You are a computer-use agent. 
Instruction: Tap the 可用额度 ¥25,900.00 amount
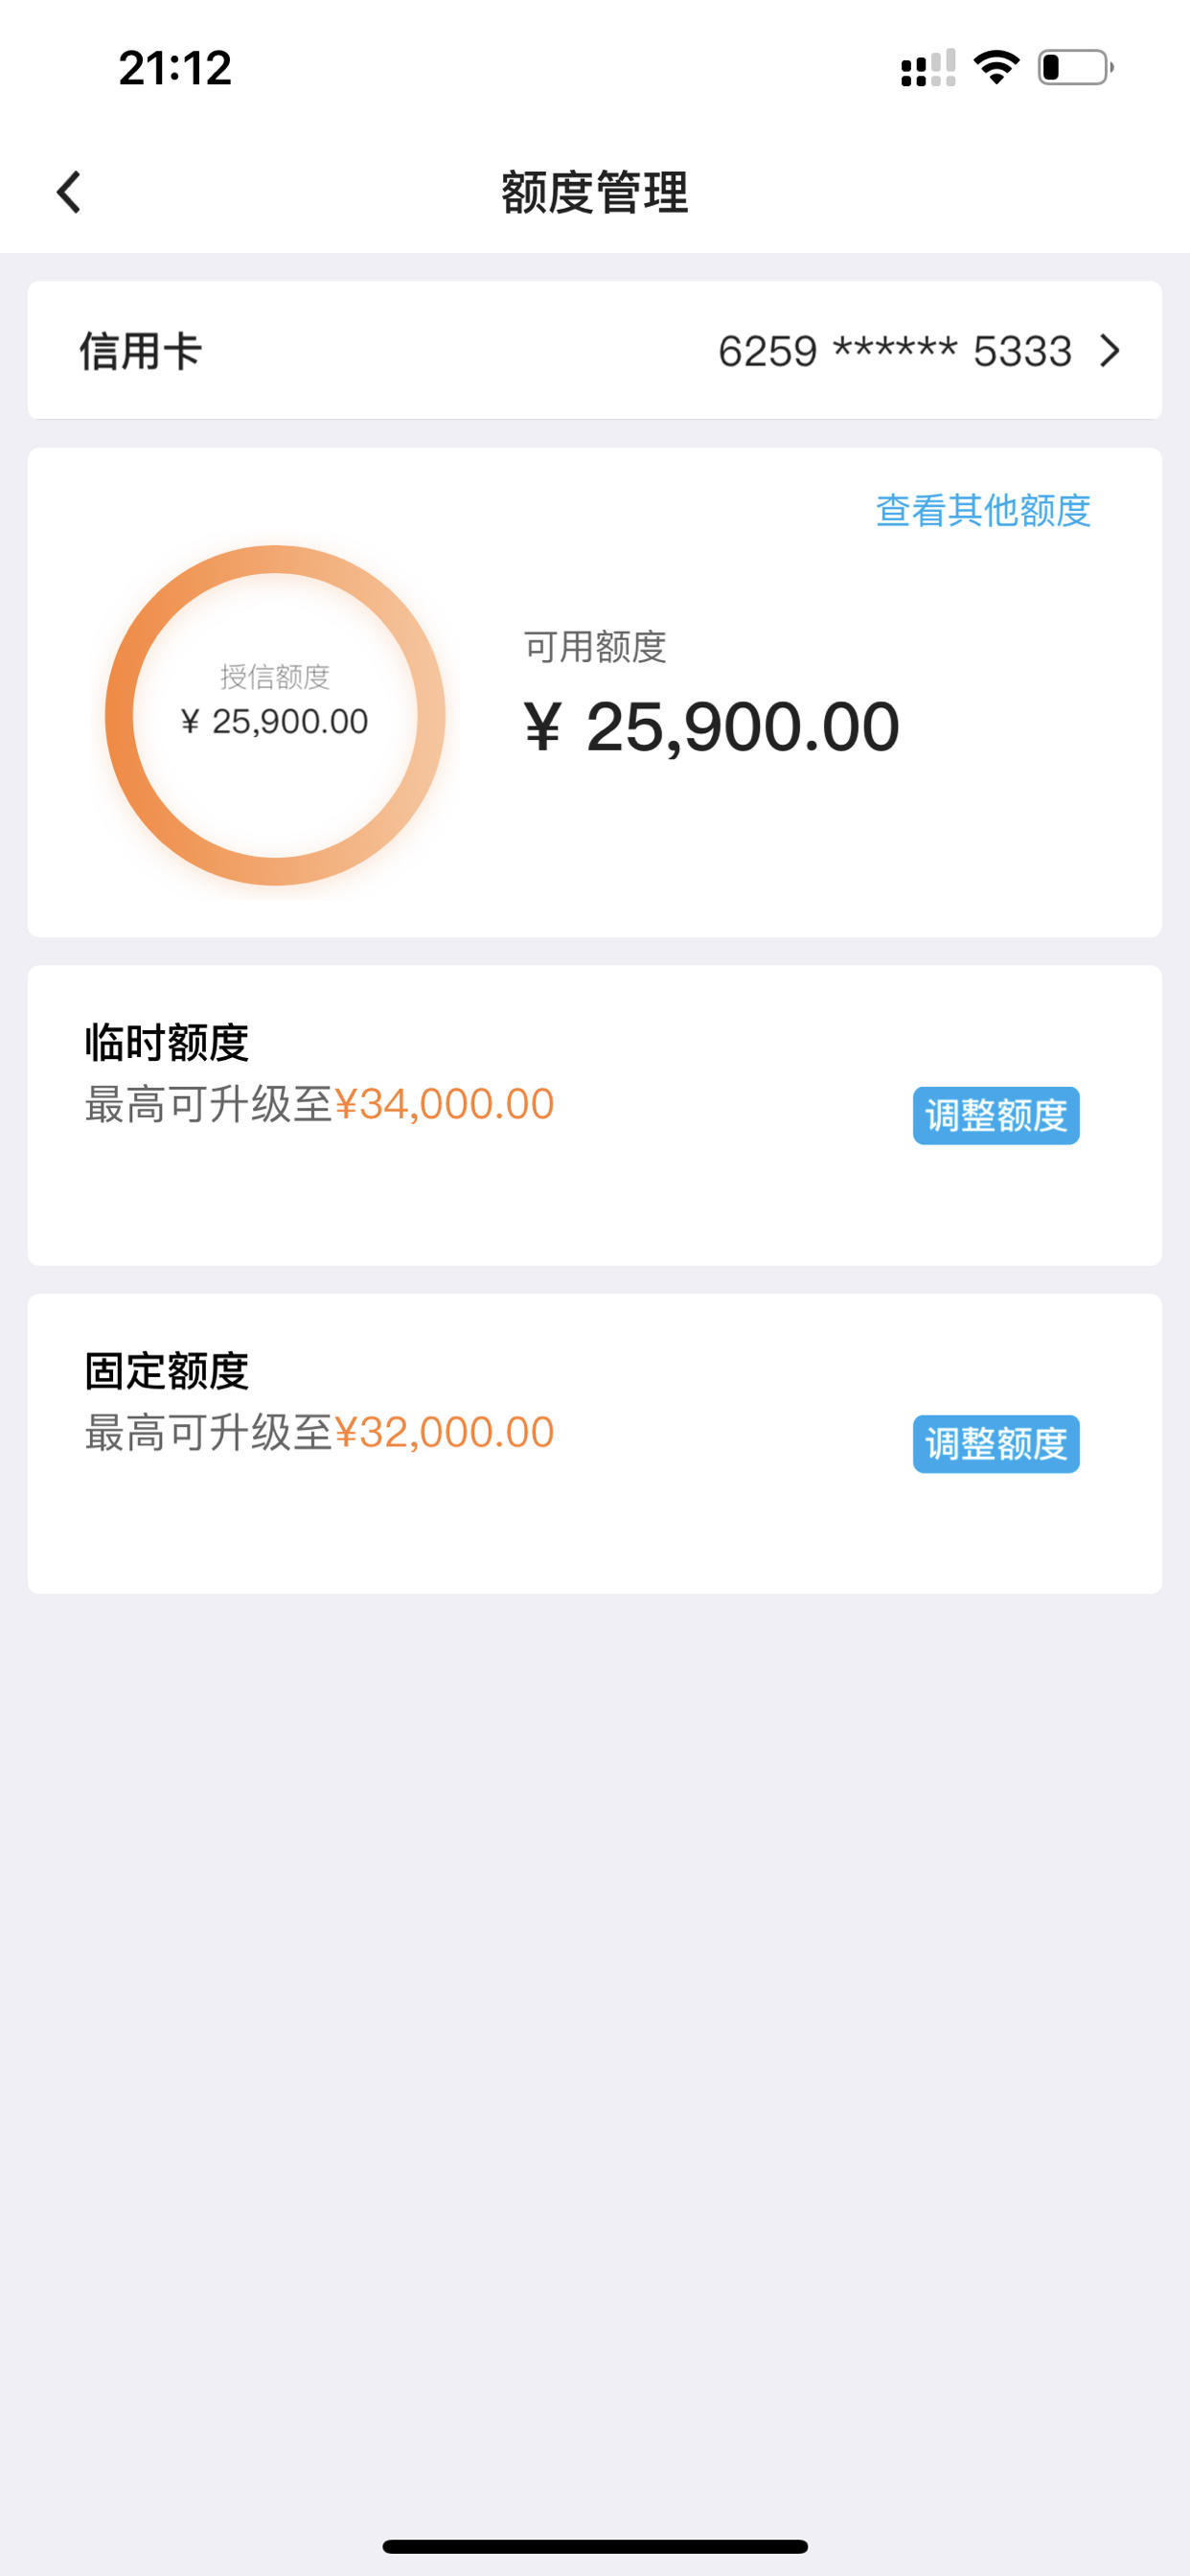tap(711, 727)
